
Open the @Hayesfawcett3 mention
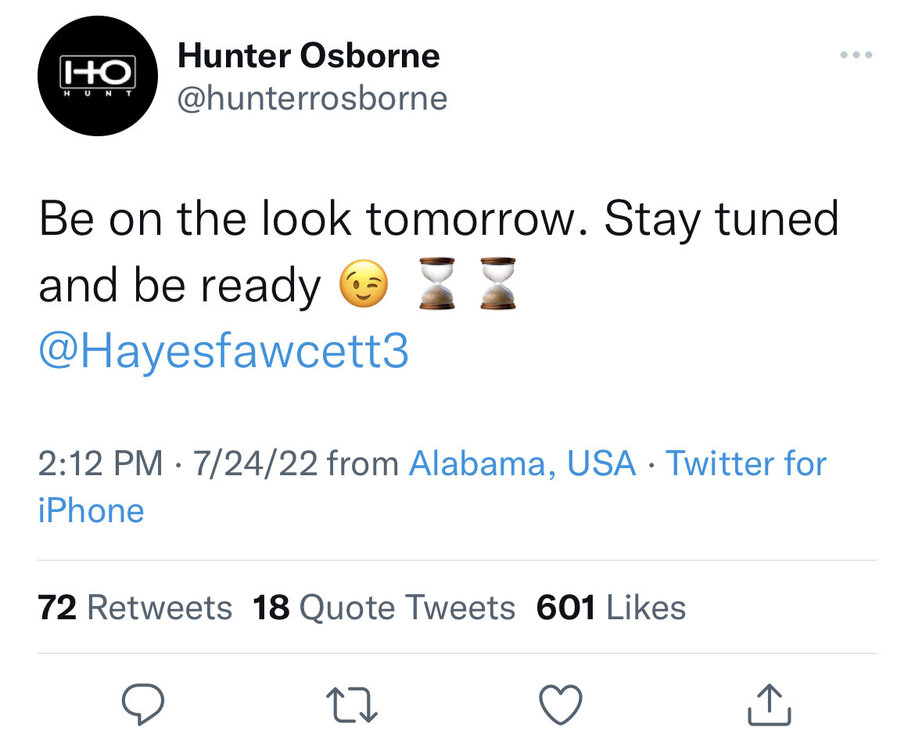224,352
